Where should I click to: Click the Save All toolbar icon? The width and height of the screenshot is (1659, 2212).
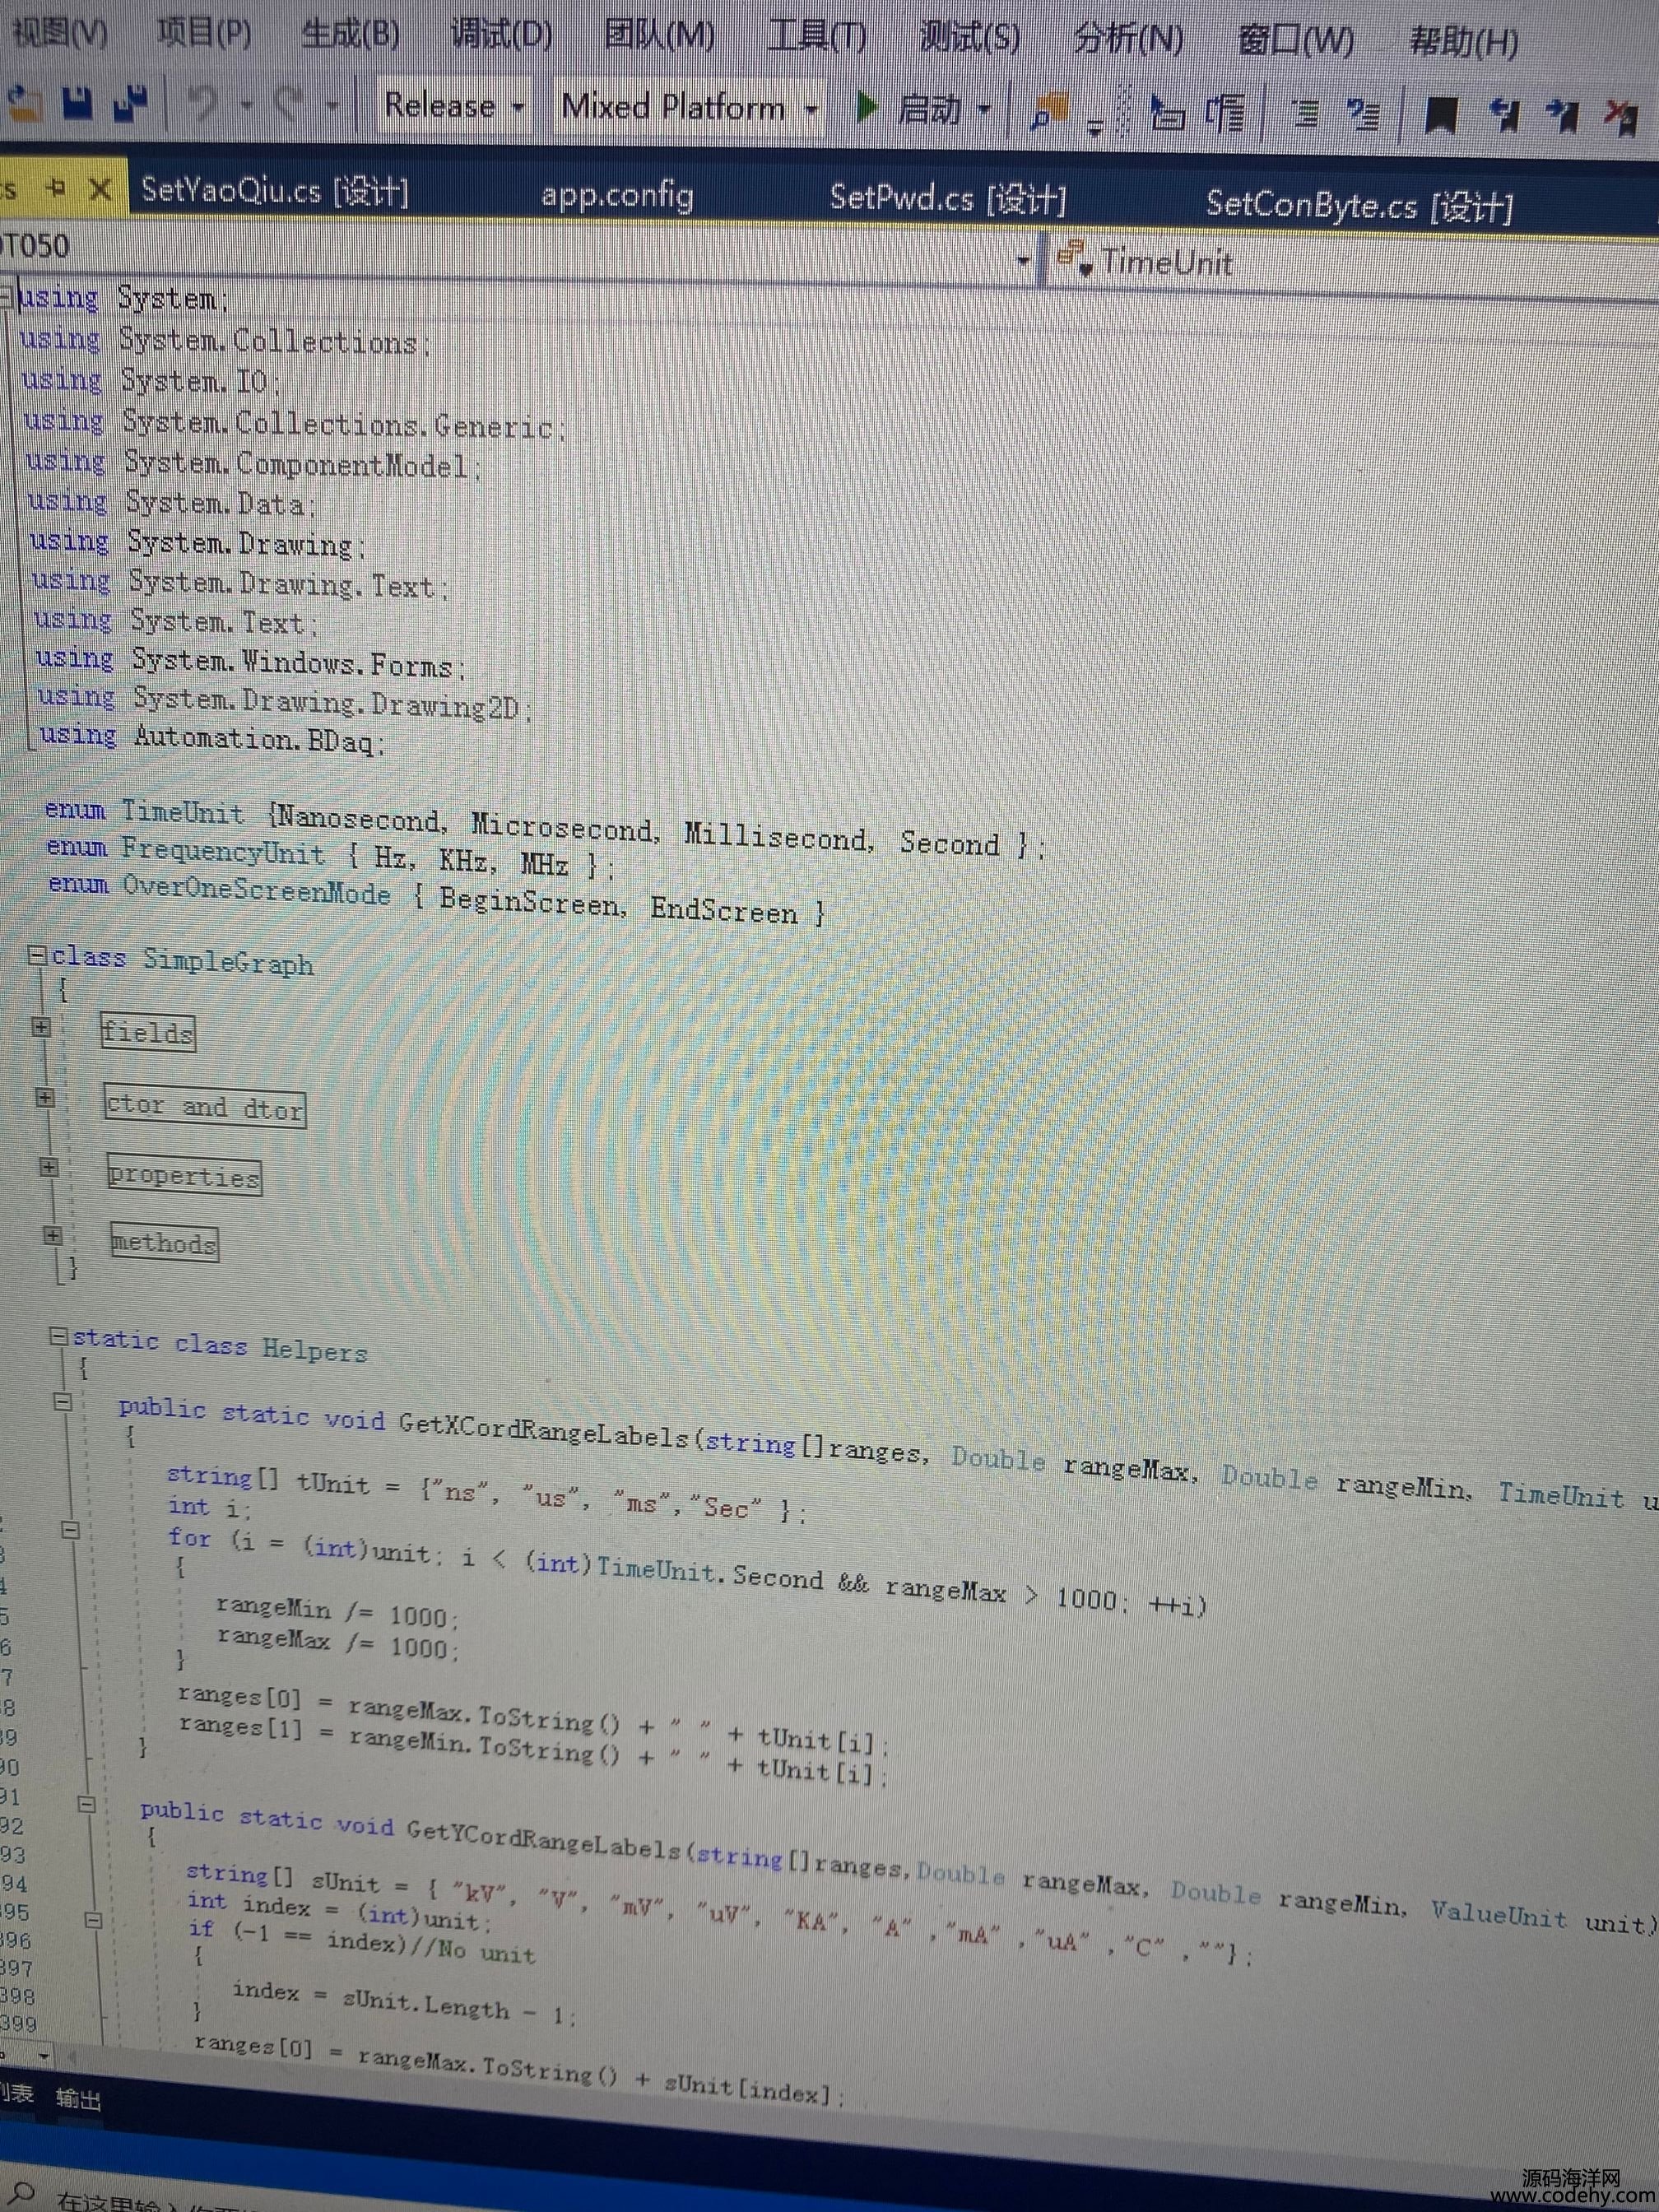[130, 103]
